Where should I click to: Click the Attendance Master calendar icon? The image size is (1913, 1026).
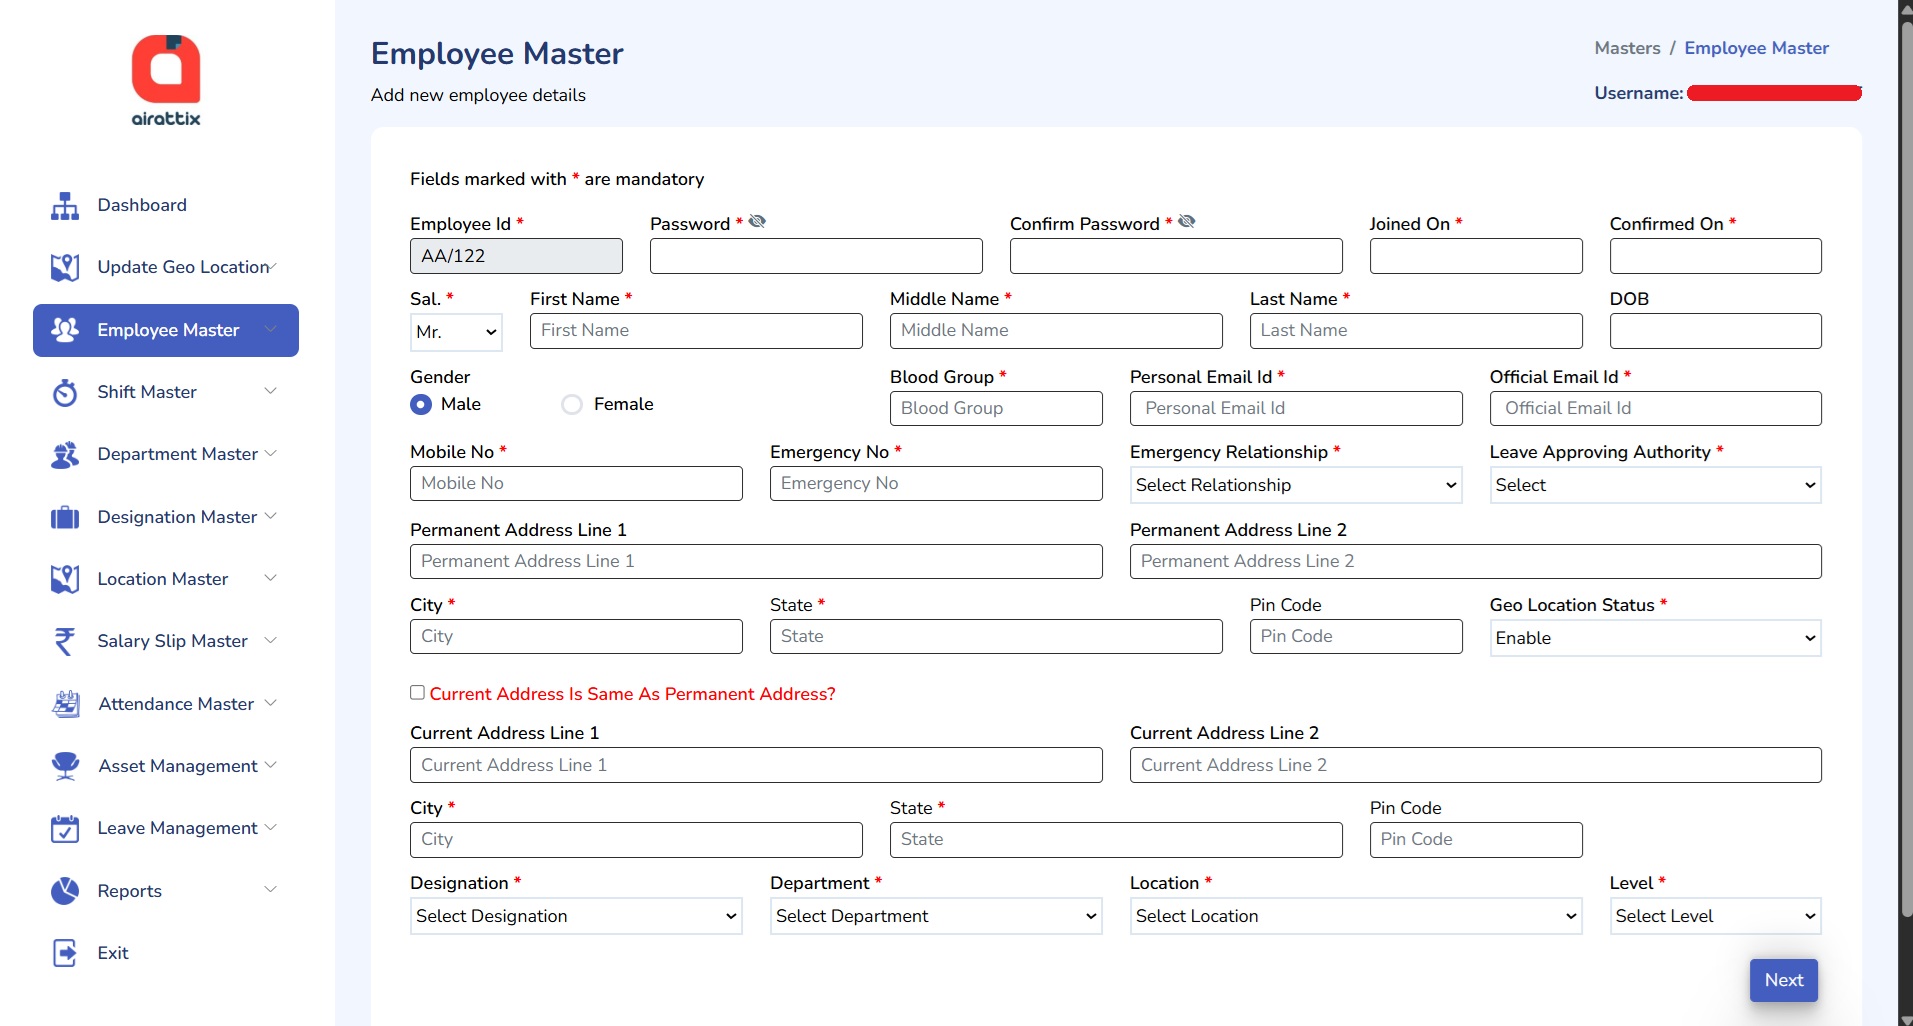click(x=65, y=705)
